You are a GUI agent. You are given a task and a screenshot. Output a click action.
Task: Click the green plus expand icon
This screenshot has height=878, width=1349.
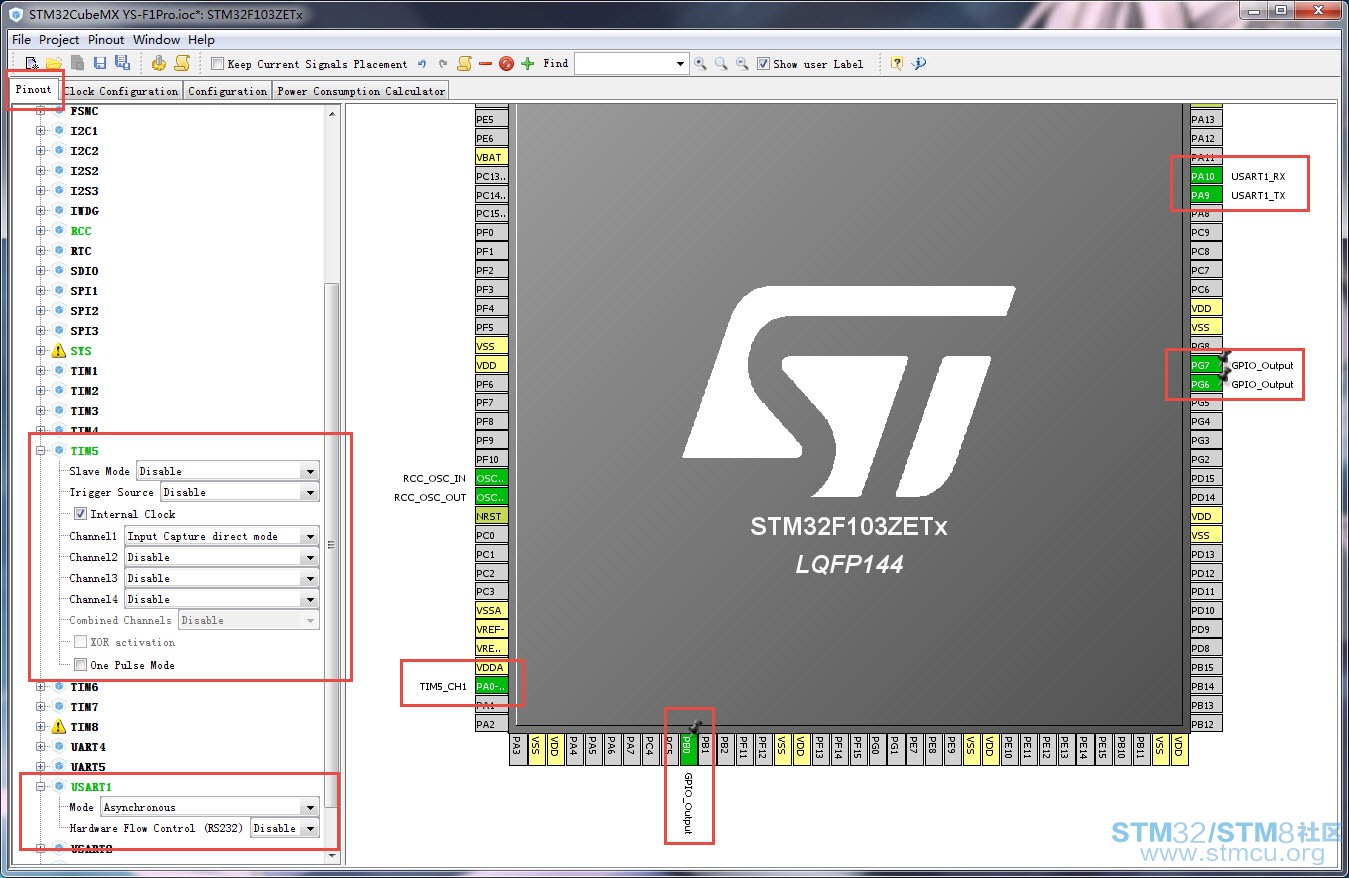click(x=527, y=64)
